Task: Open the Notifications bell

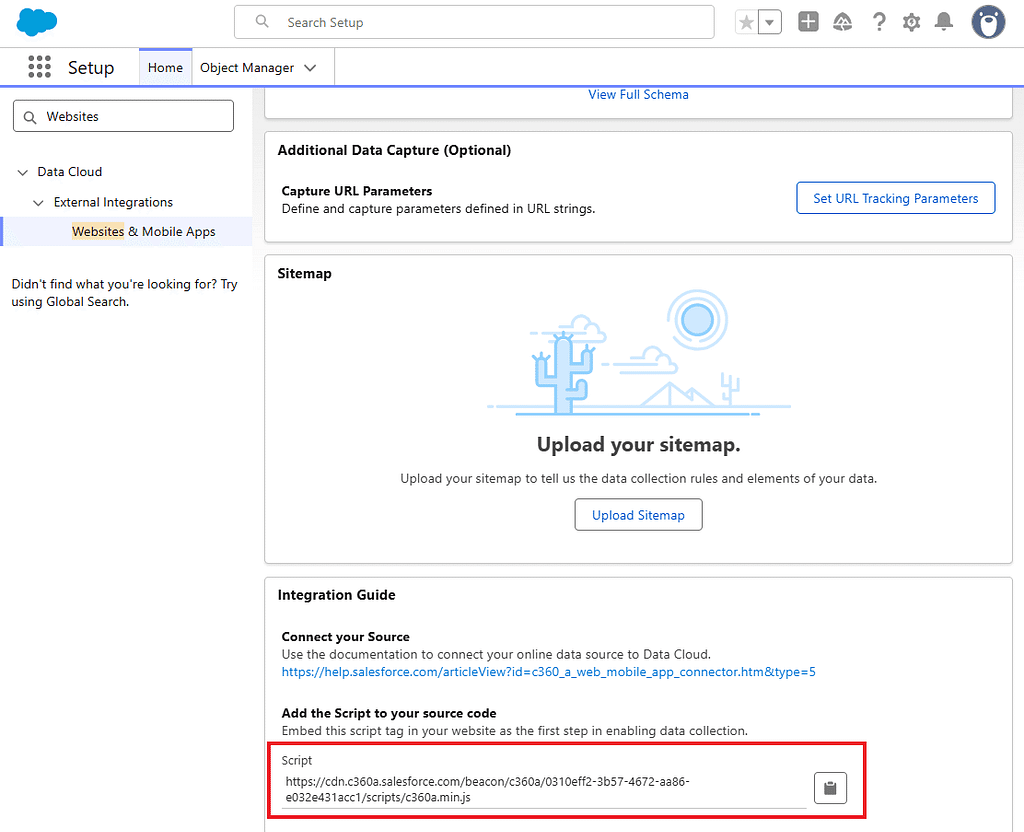Action: click(944, 22)
